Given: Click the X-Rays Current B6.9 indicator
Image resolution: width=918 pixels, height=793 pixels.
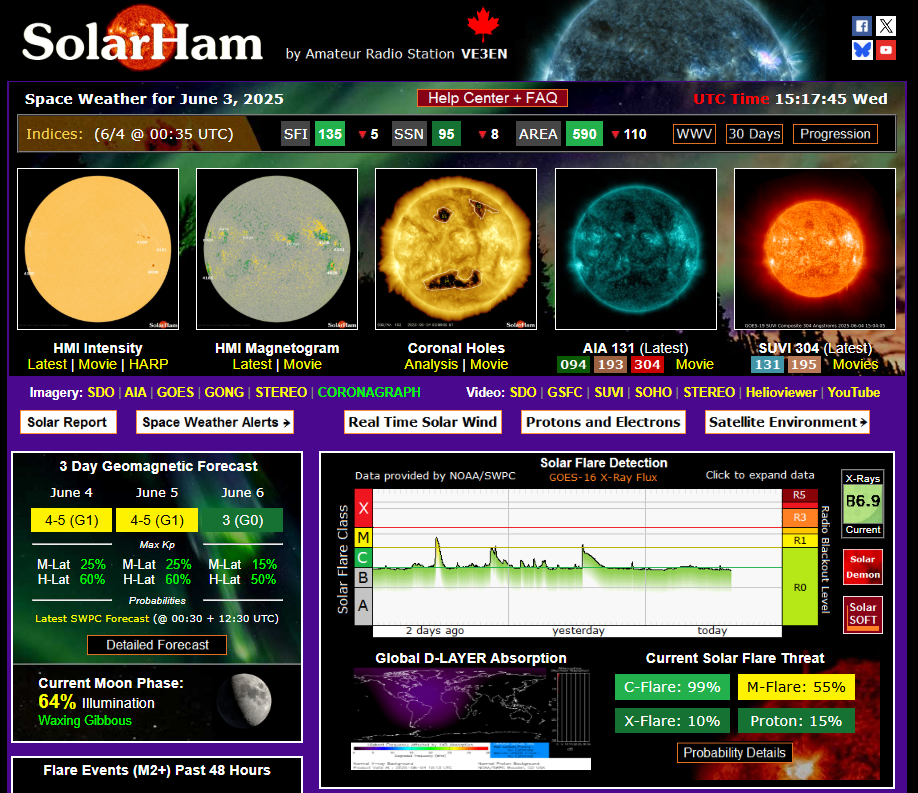Looking at the screenshot, I should tap(862, 504).
